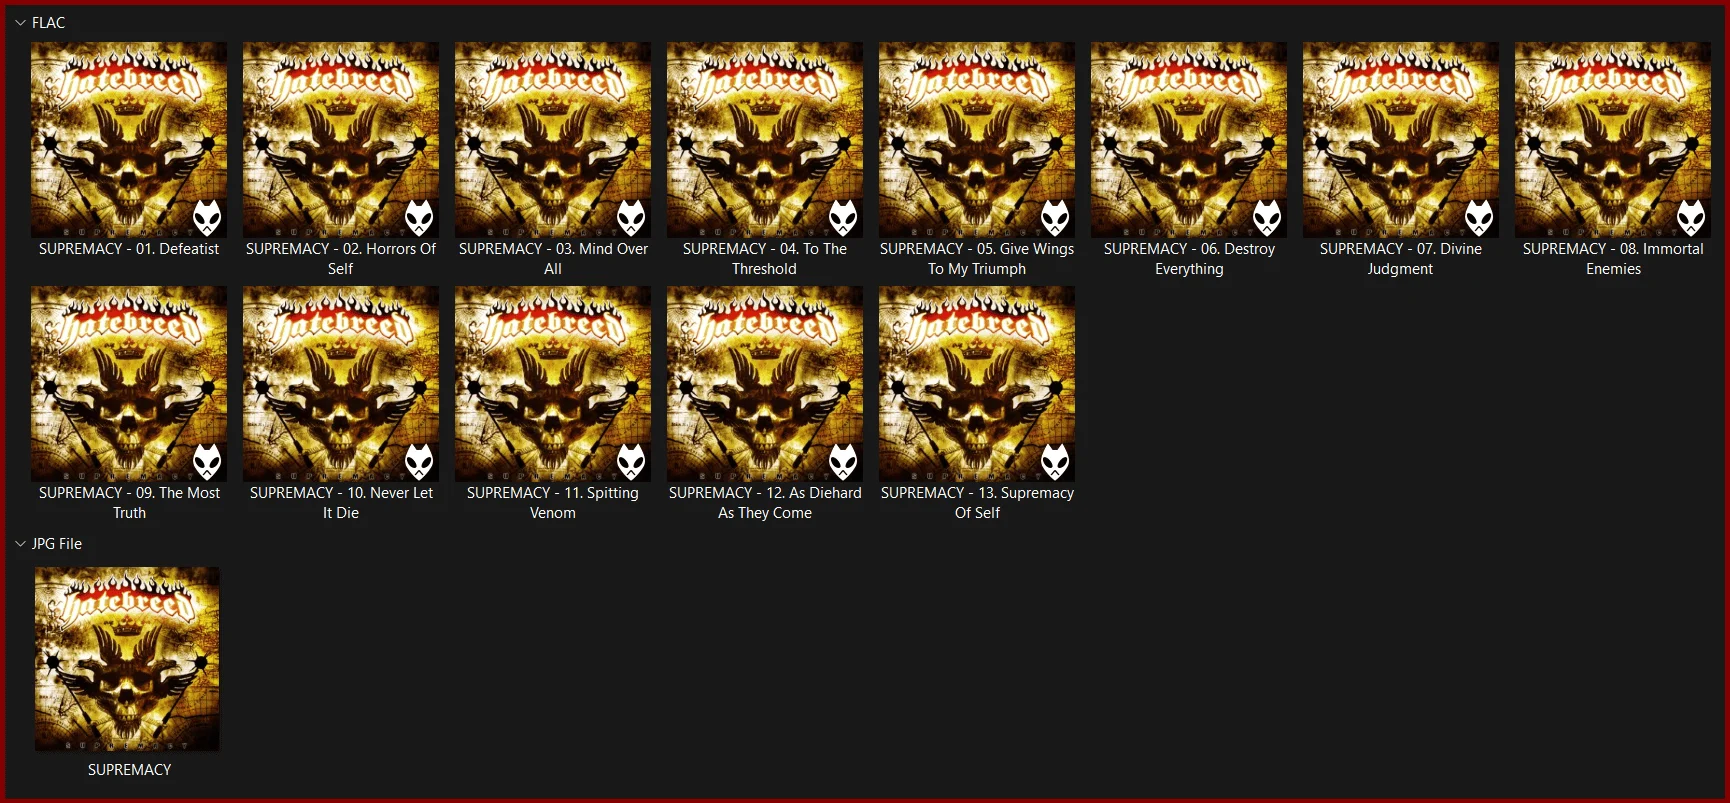
Task: Click the file name 'SUPREMACY - 06. Destroy Everything'
Action: (1189, 259)
